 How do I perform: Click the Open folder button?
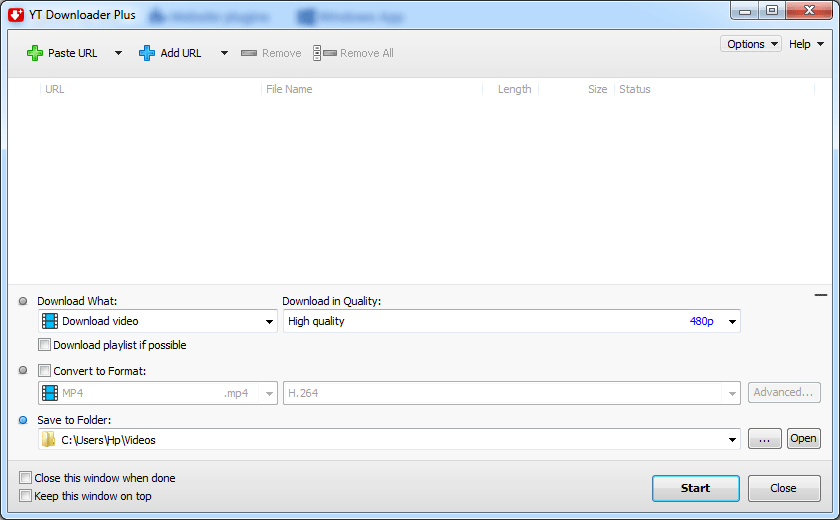[x=804, y=439]
